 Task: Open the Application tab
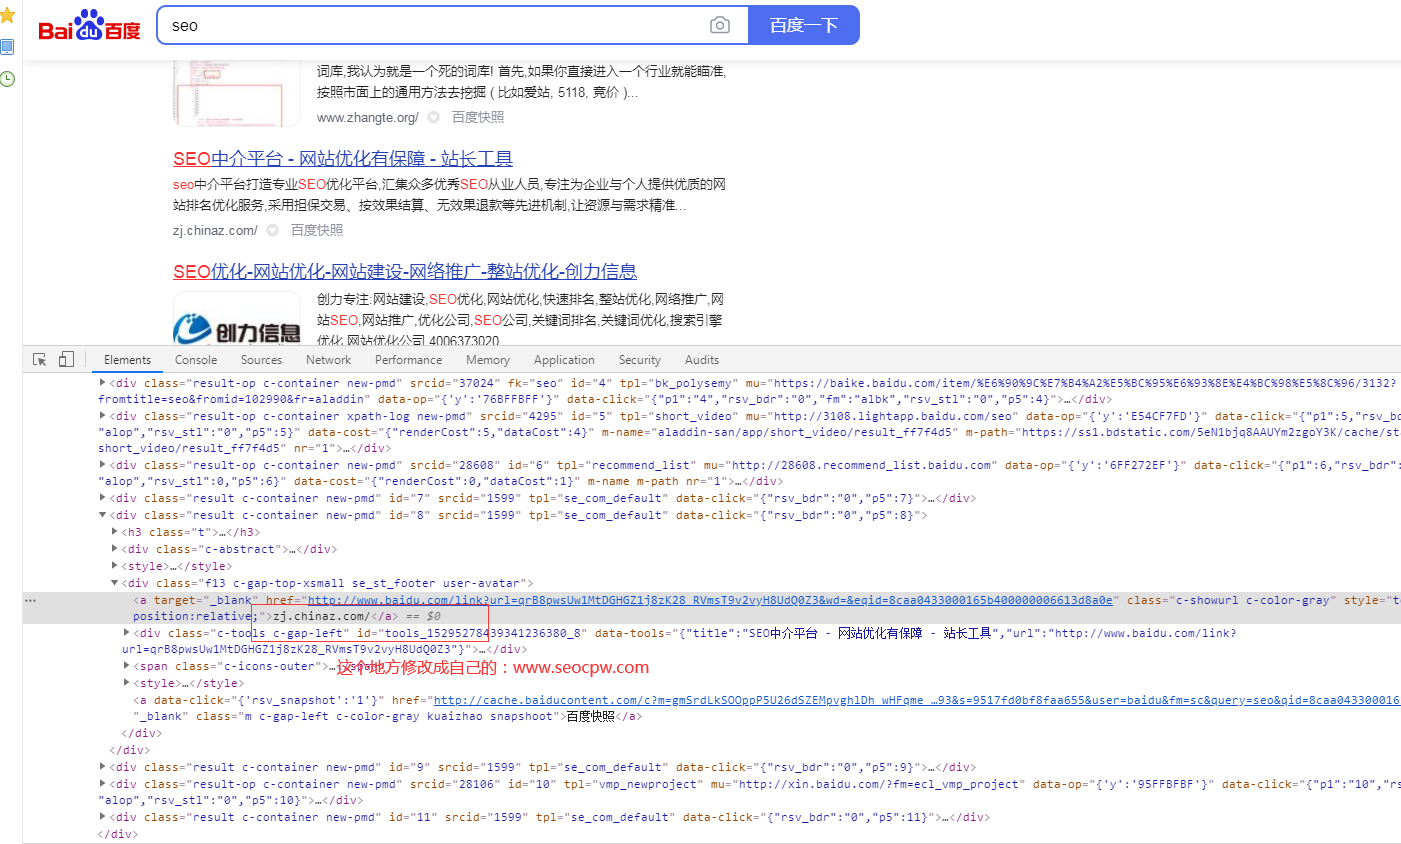(x=564, y=360)
